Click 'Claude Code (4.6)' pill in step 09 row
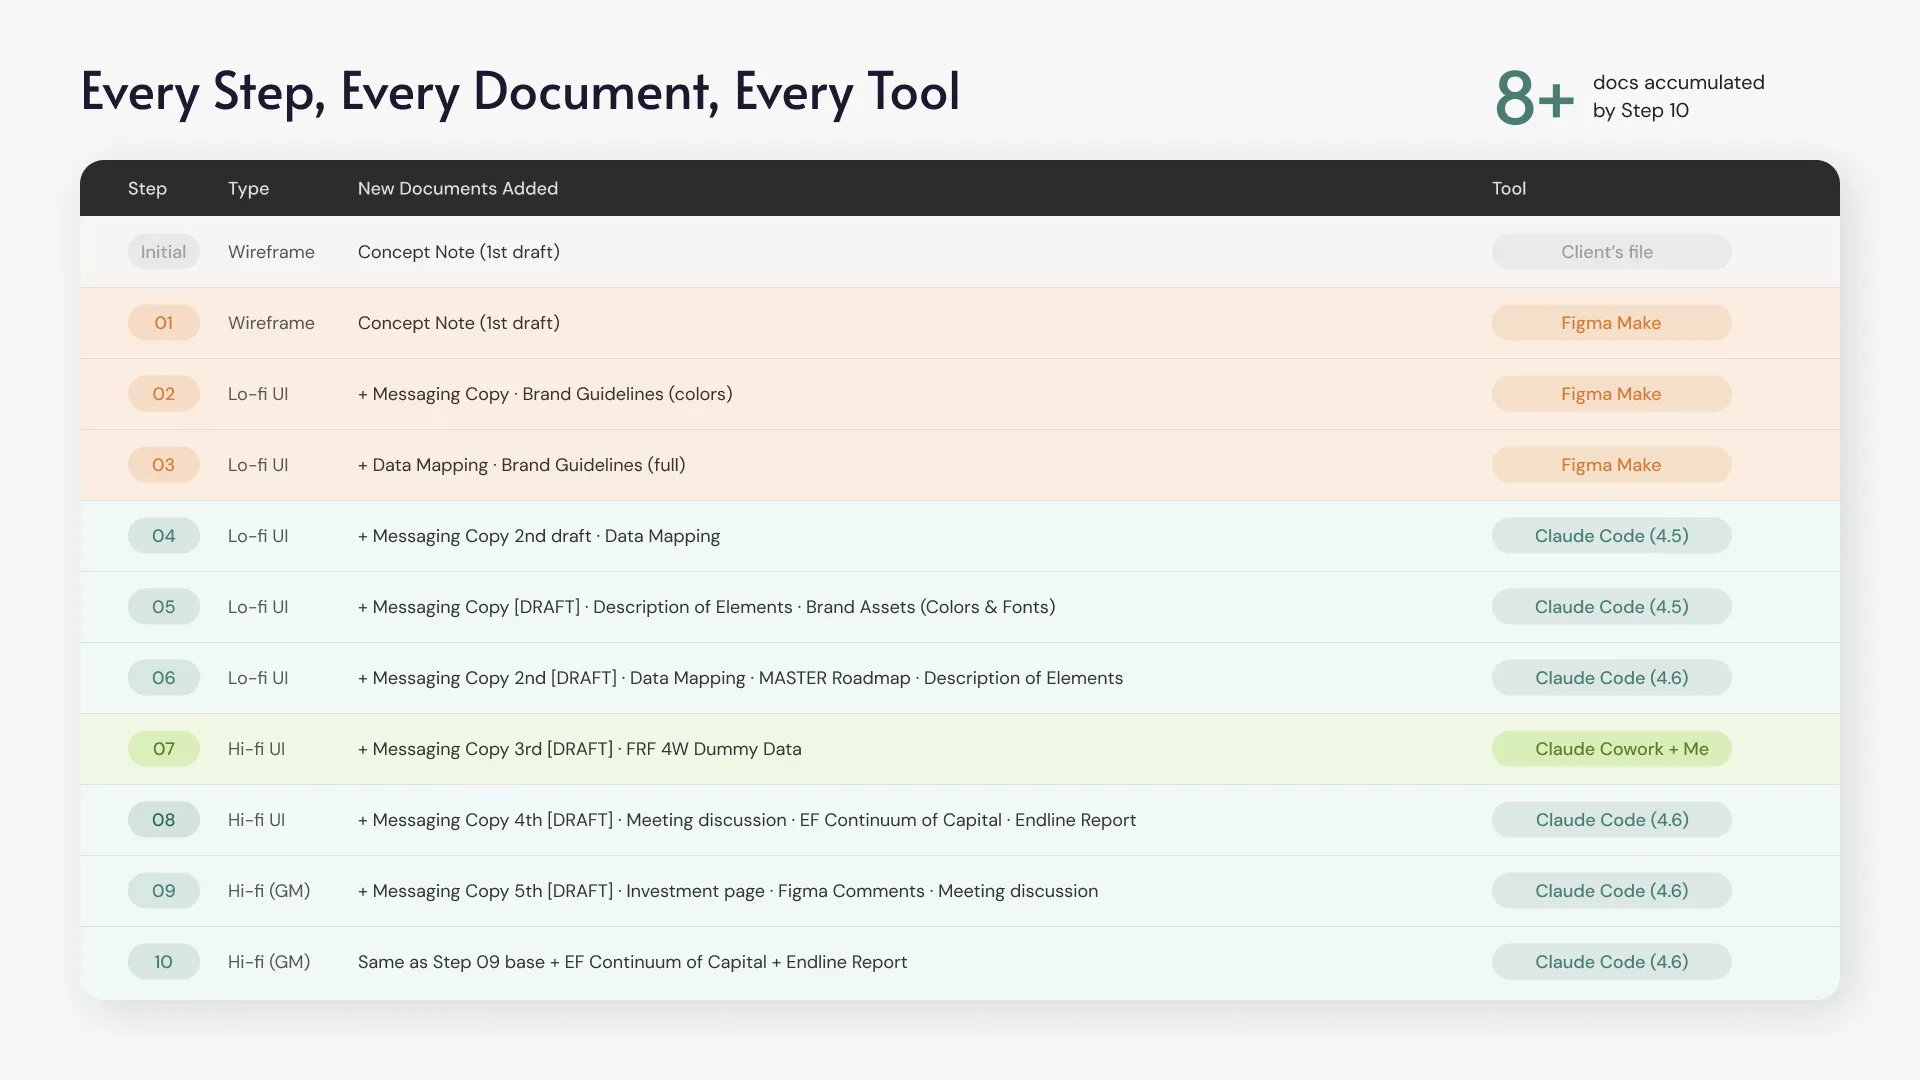Image resolution: width=1920 pixels, height=1080 pixels. point(1612,891)
